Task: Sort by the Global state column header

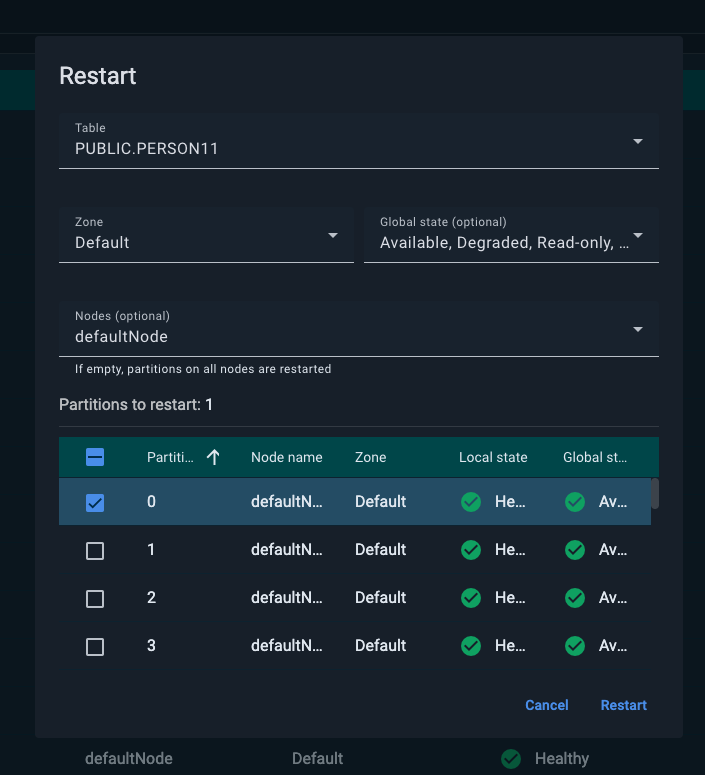Action: point(595,457)
